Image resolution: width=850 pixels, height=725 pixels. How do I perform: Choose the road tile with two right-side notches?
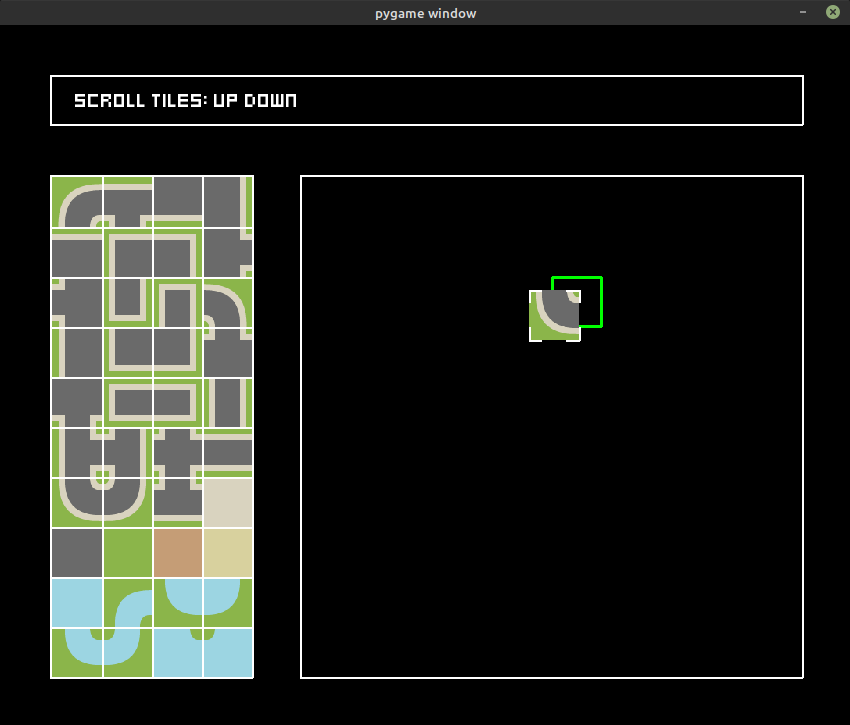[x=228, y=252]
